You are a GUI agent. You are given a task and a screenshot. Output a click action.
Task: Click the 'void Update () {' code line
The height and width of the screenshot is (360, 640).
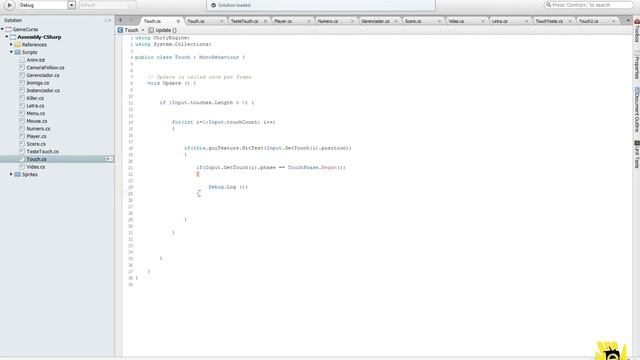coord(171,83)
